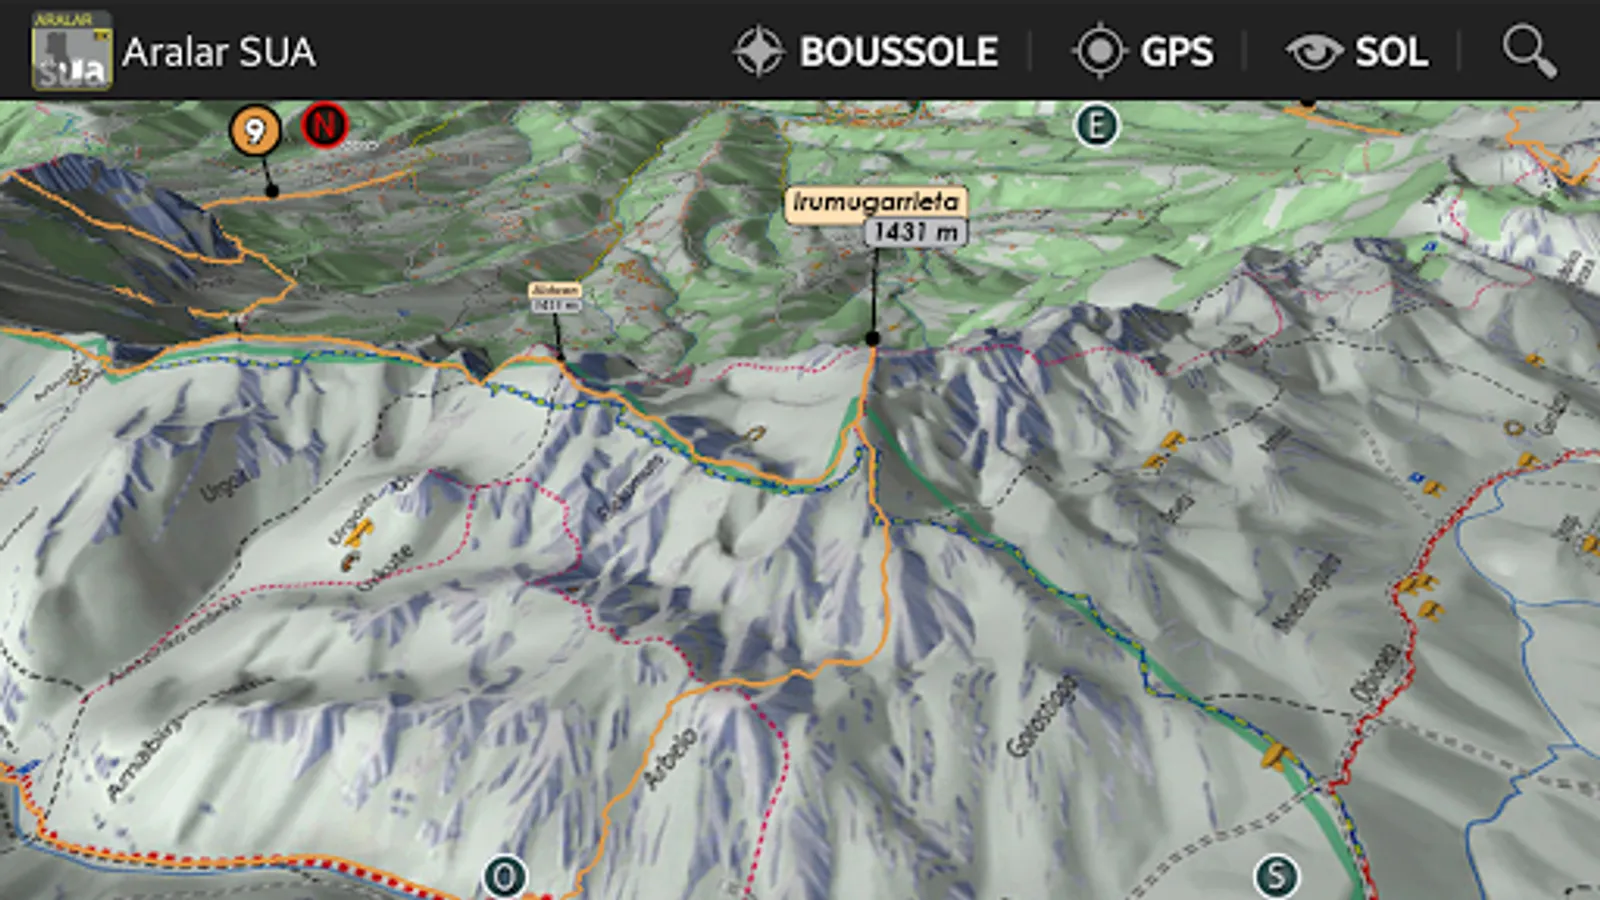The image size is (1600, 900).
Task: Select the Irumugarrieta peak label
Action: [x=876, y=202]
